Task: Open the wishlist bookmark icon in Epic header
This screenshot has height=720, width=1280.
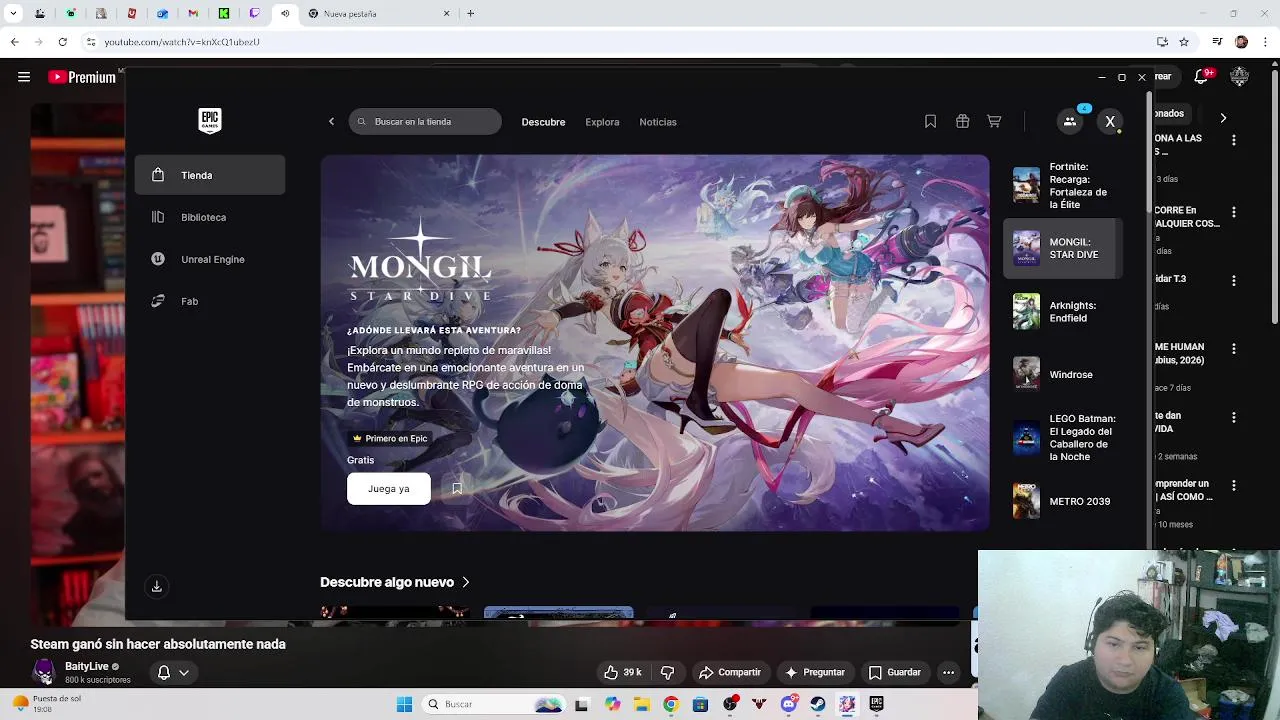Action: click(x=930, y=121)
